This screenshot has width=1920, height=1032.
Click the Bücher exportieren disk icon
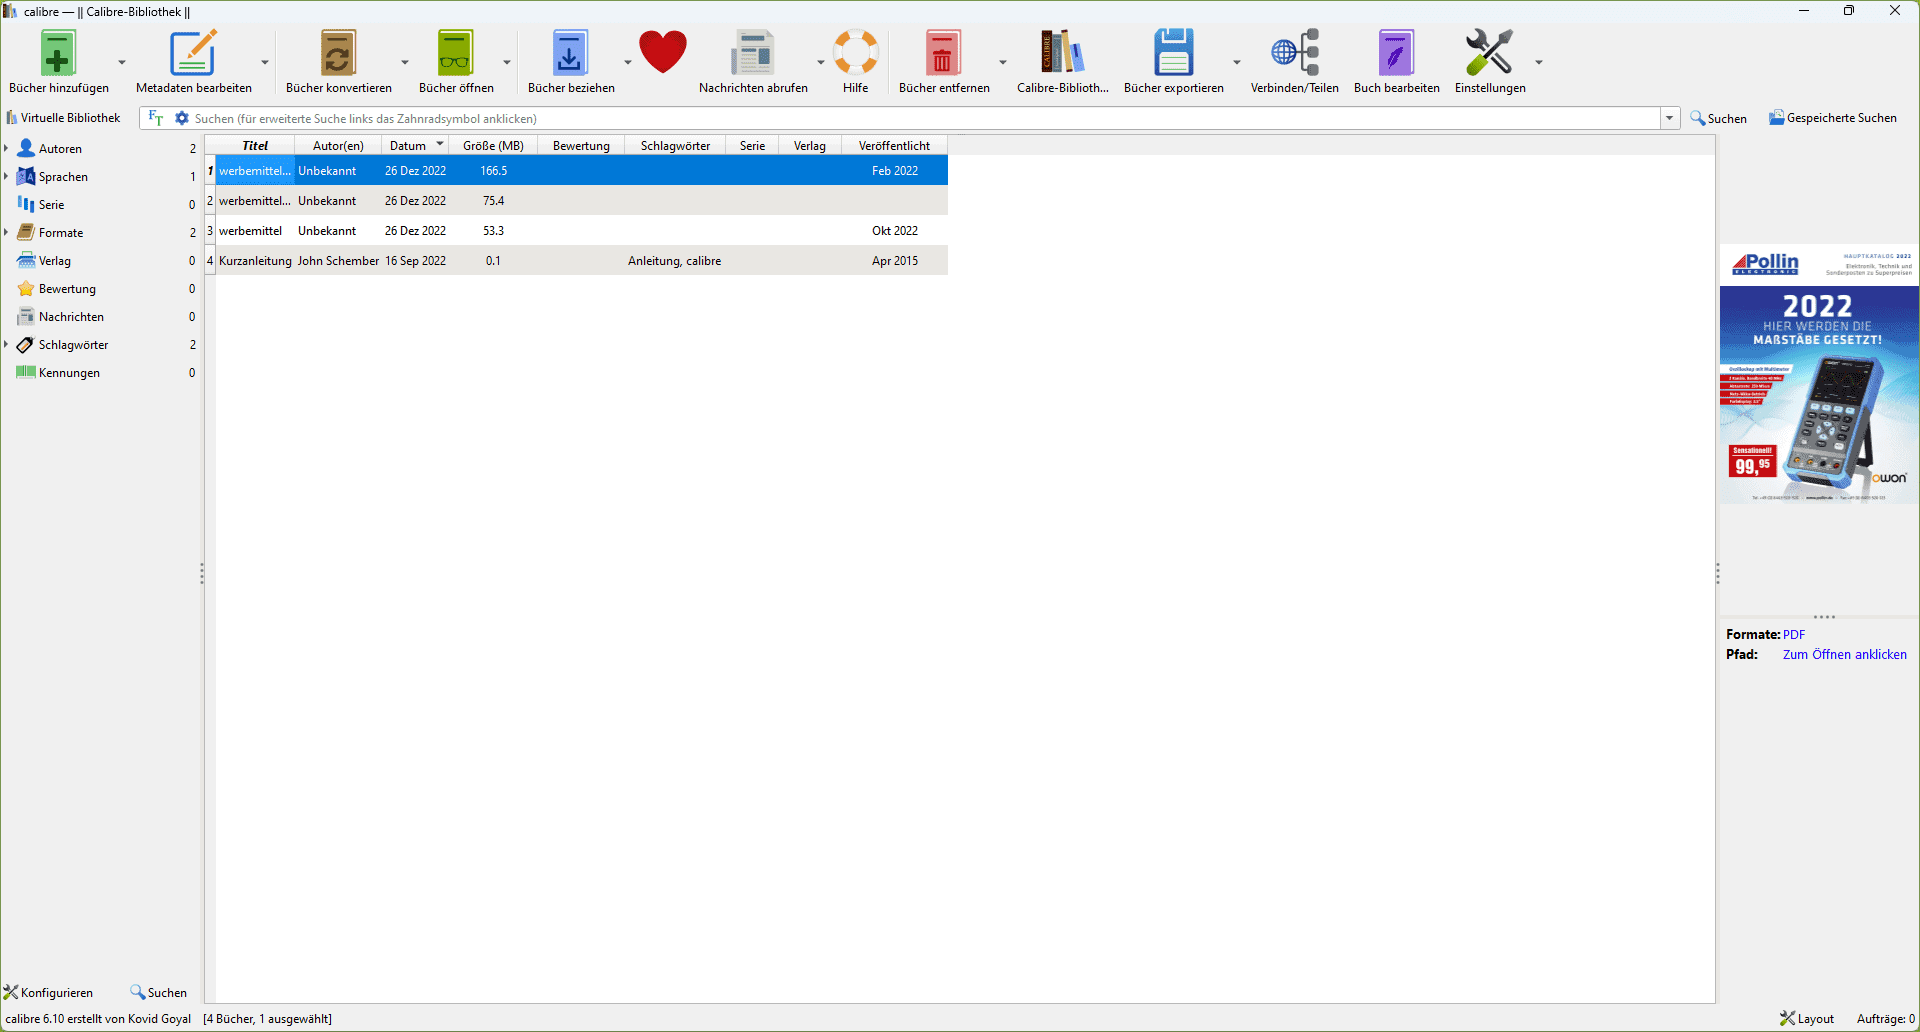pos(1173,53)
